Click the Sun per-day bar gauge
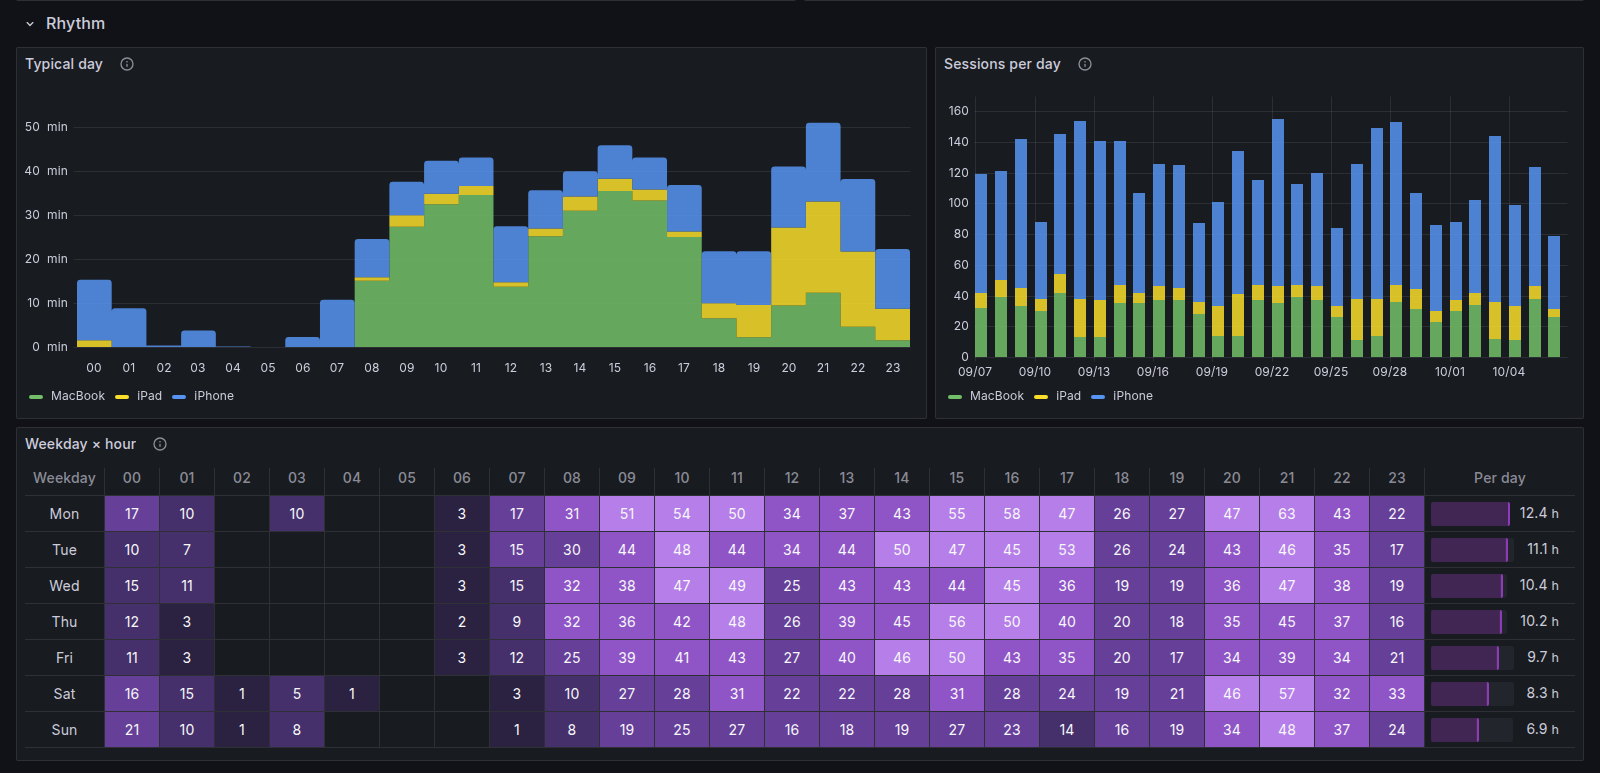Image resolution: width=1600 pixels, height=773 pixels. (x=1471, y=730)
